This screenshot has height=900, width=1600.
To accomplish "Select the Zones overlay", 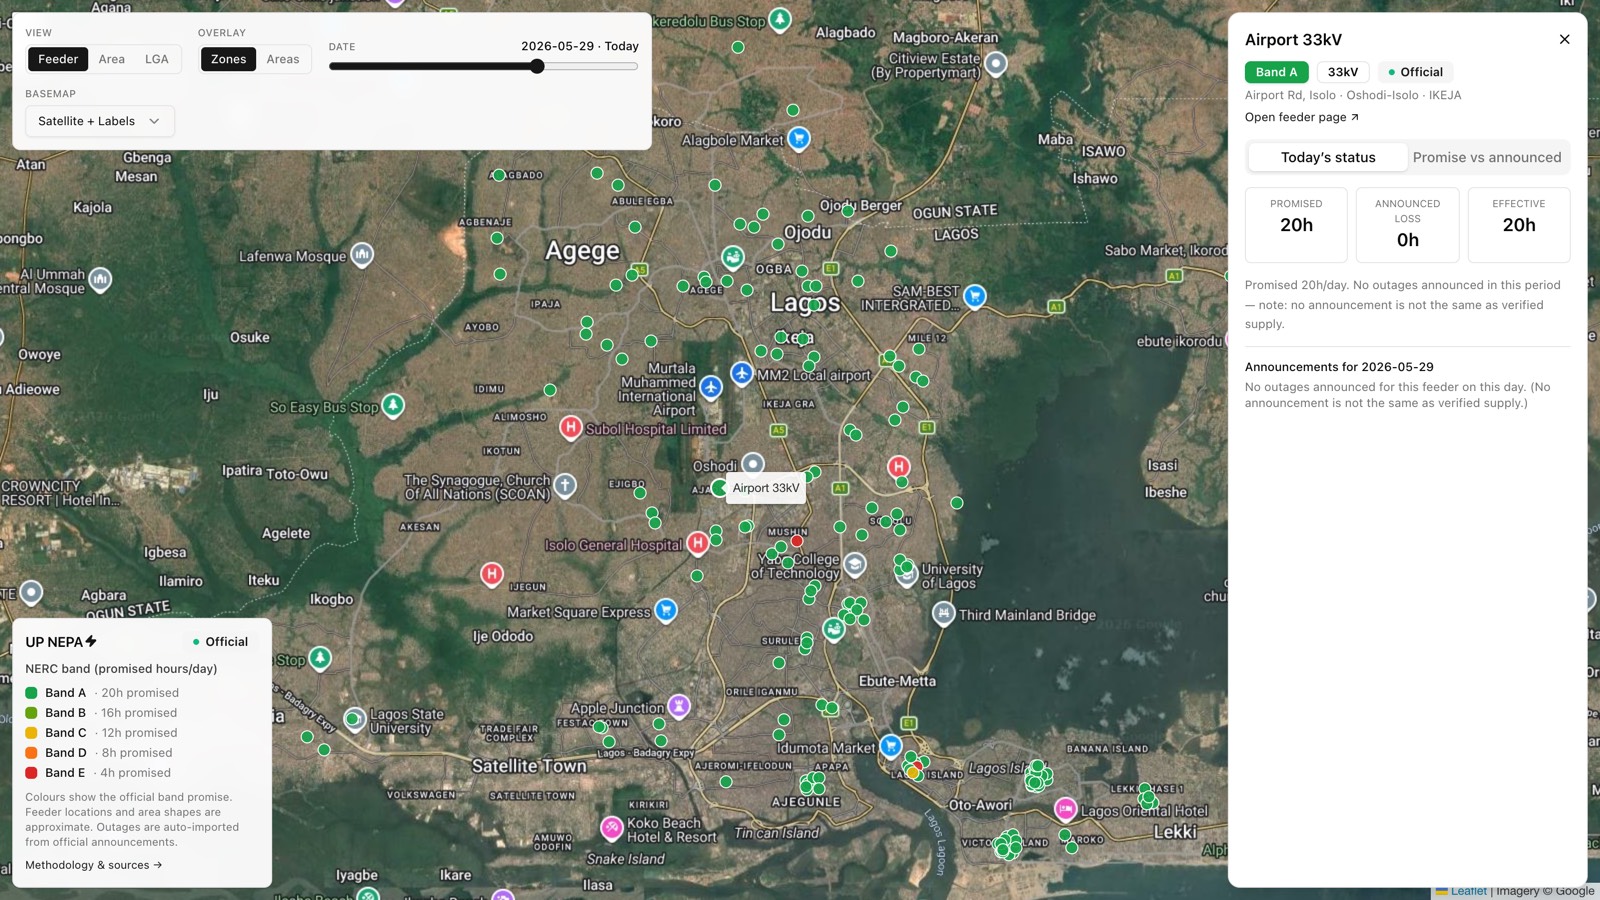I will pyautogui.click(x=228, y=59).
